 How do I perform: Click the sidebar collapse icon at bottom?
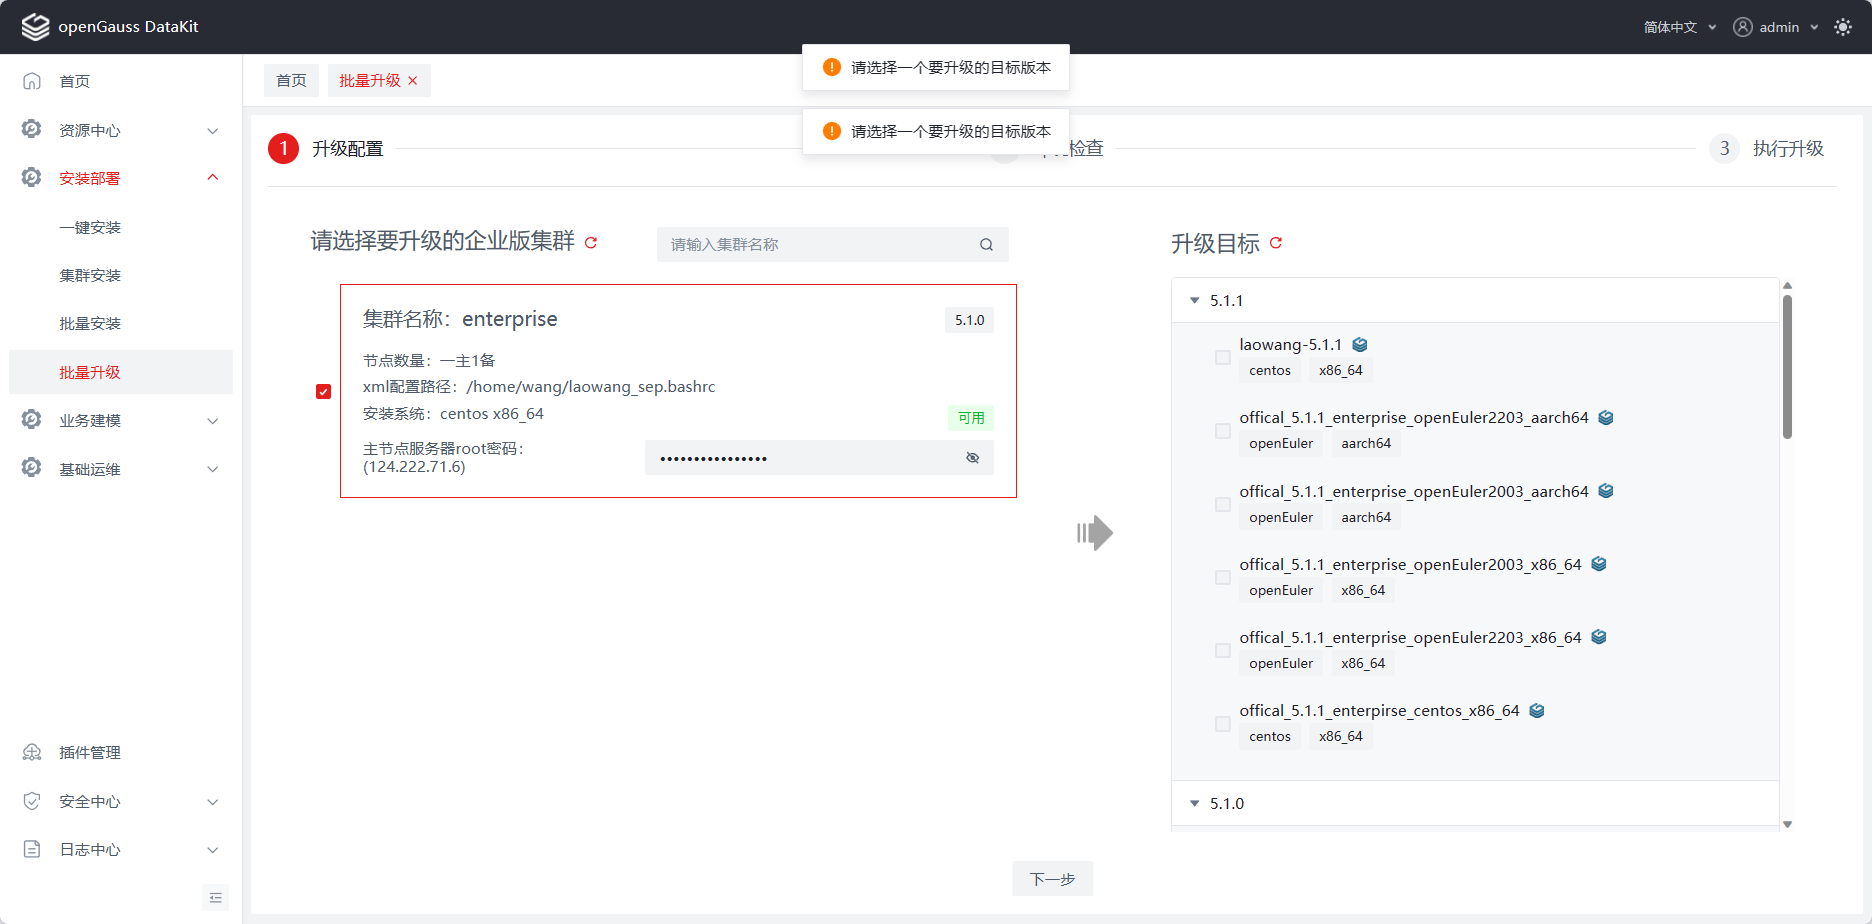coord(216,897)
